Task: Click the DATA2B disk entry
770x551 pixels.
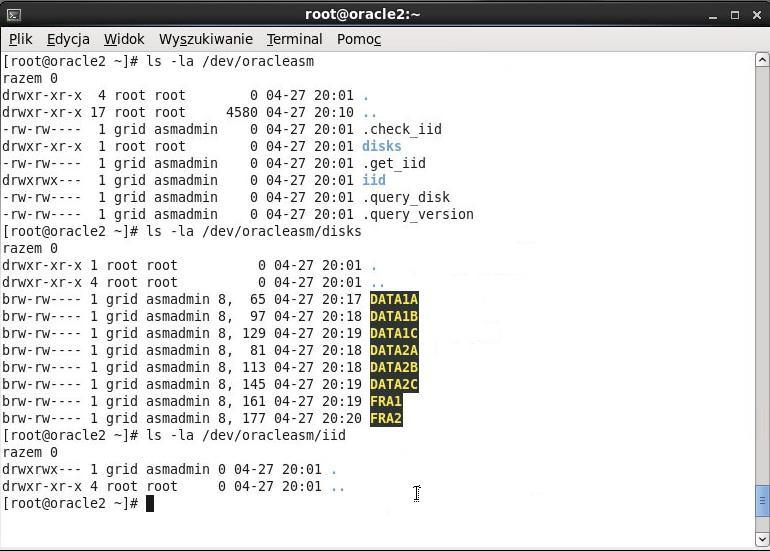Action: tap(394, 367)
